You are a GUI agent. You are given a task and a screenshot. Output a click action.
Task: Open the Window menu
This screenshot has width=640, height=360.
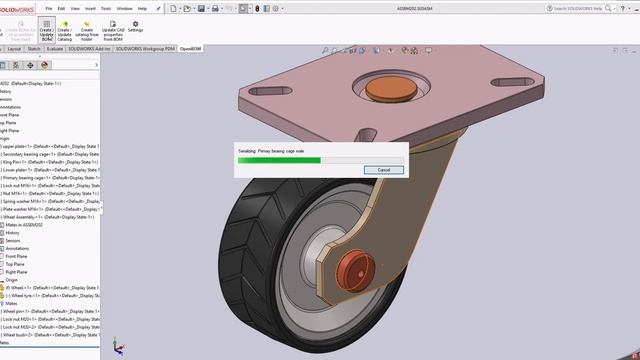coord(124,8)
